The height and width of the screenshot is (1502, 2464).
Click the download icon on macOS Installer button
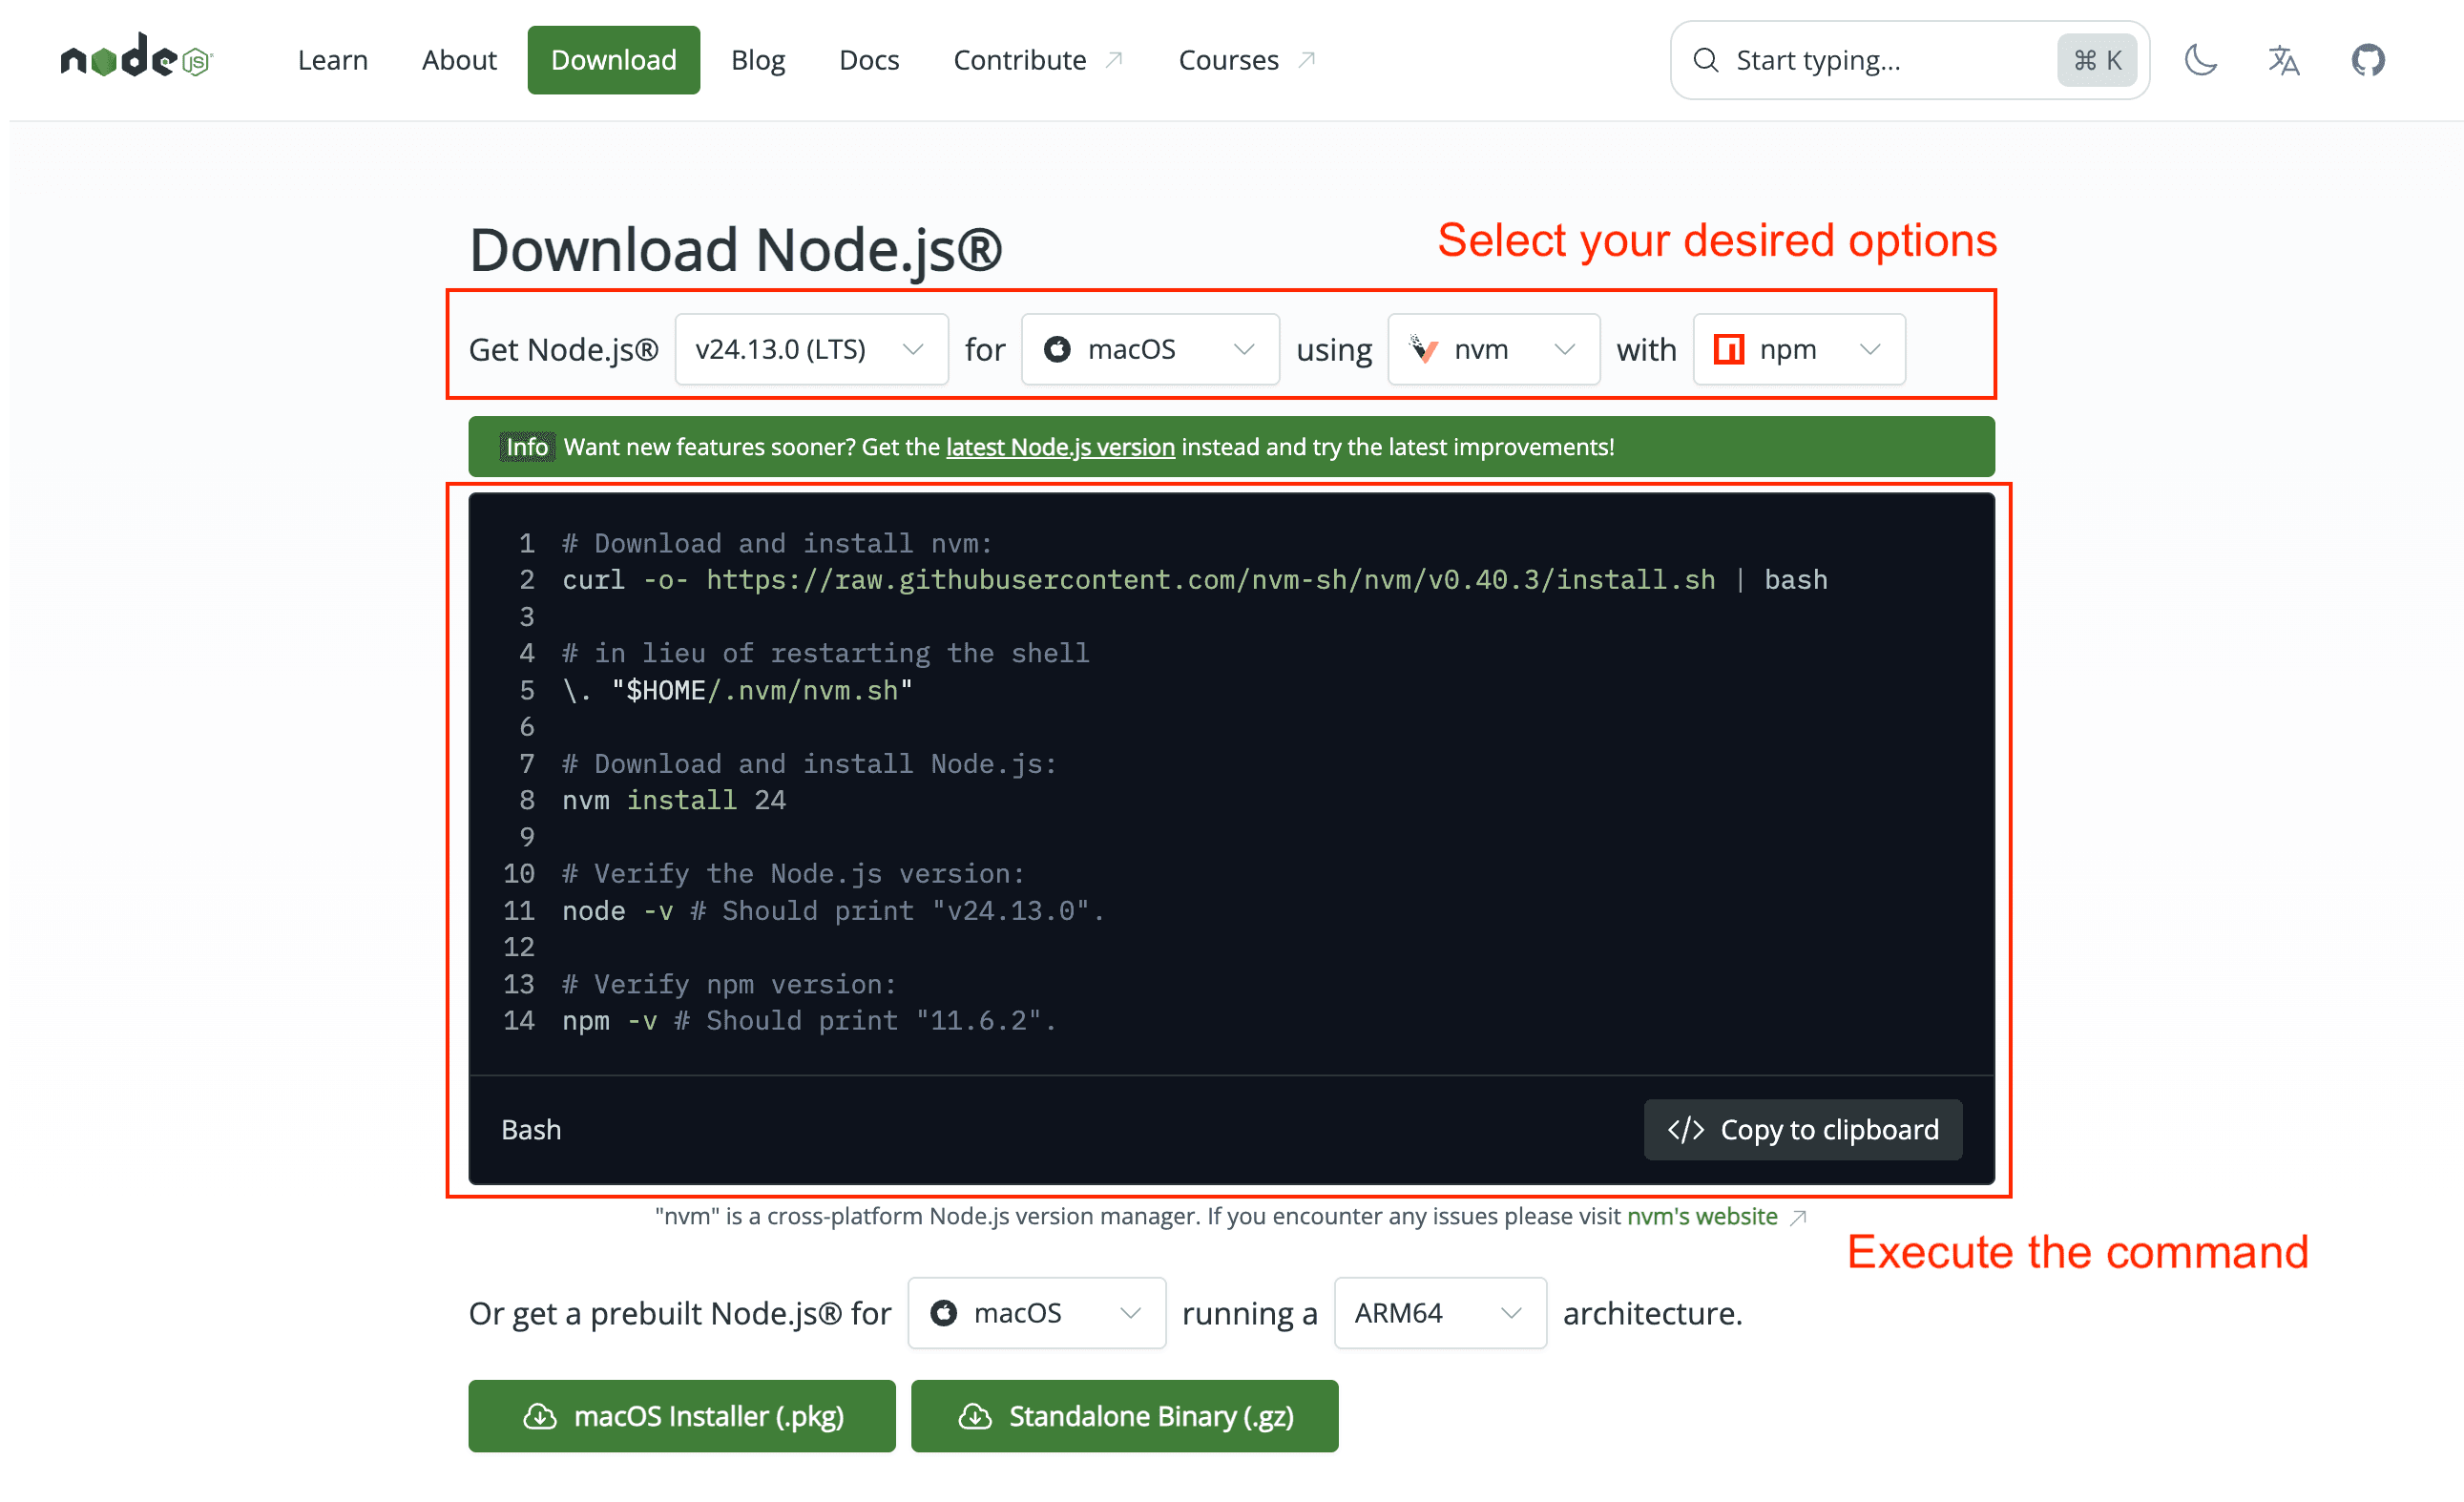541,1416
